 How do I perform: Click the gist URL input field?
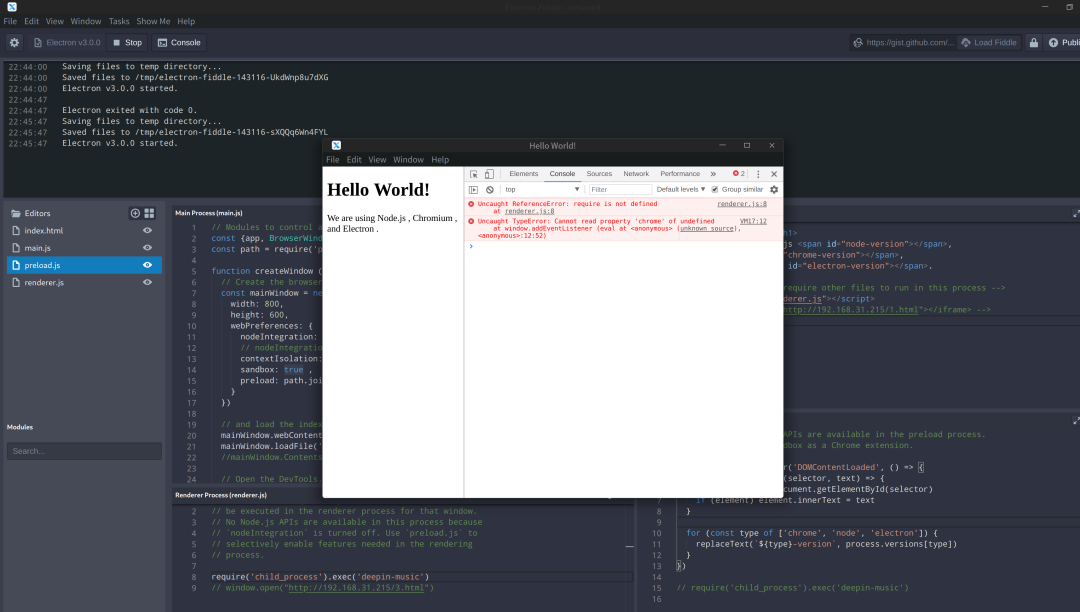(x=903, y=43)
